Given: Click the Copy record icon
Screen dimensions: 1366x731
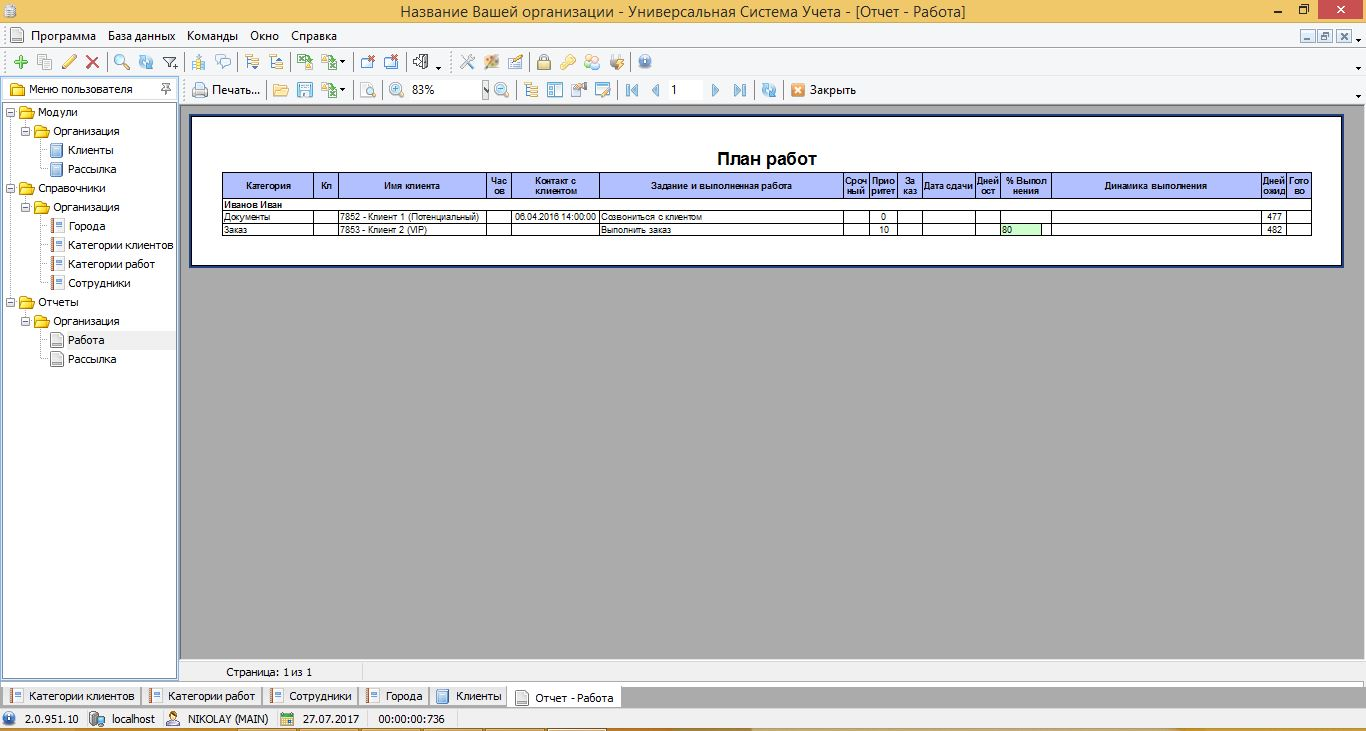Looking at the screenshot, I should (x=44, y=62).
